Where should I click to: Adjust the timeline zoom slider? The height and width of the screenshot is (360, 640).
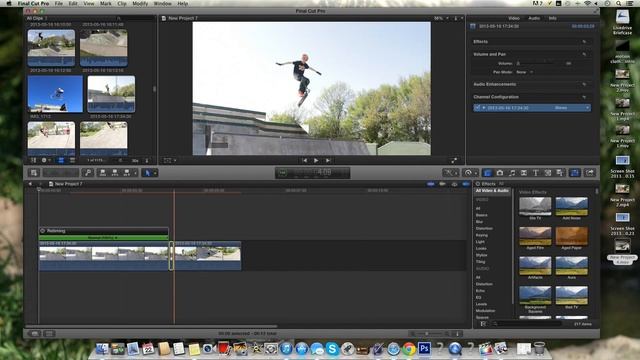430,334
